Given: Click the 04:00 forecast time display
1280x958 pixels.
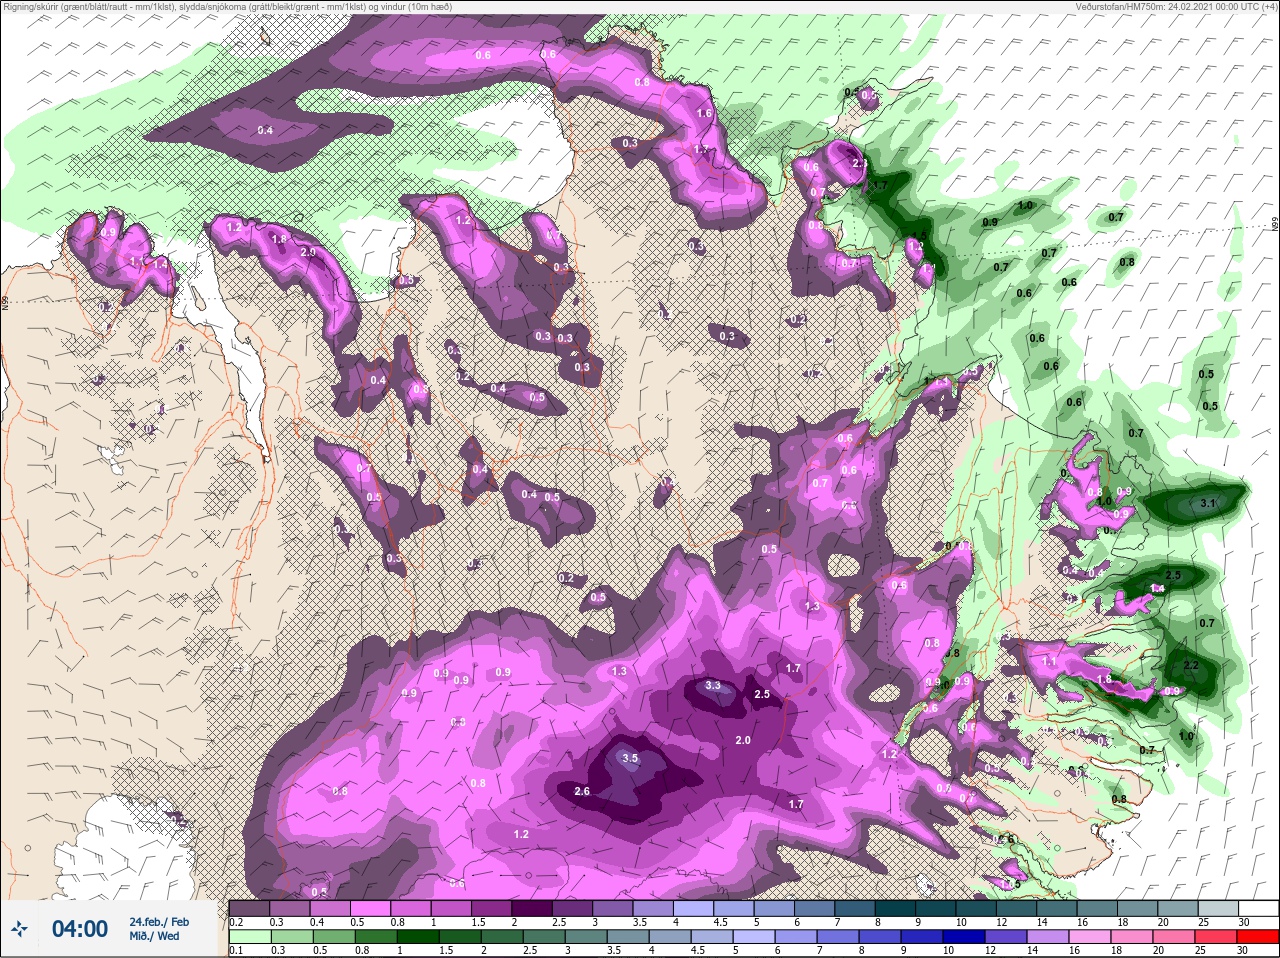Looking at the screenshot, I should click(80, 929).
